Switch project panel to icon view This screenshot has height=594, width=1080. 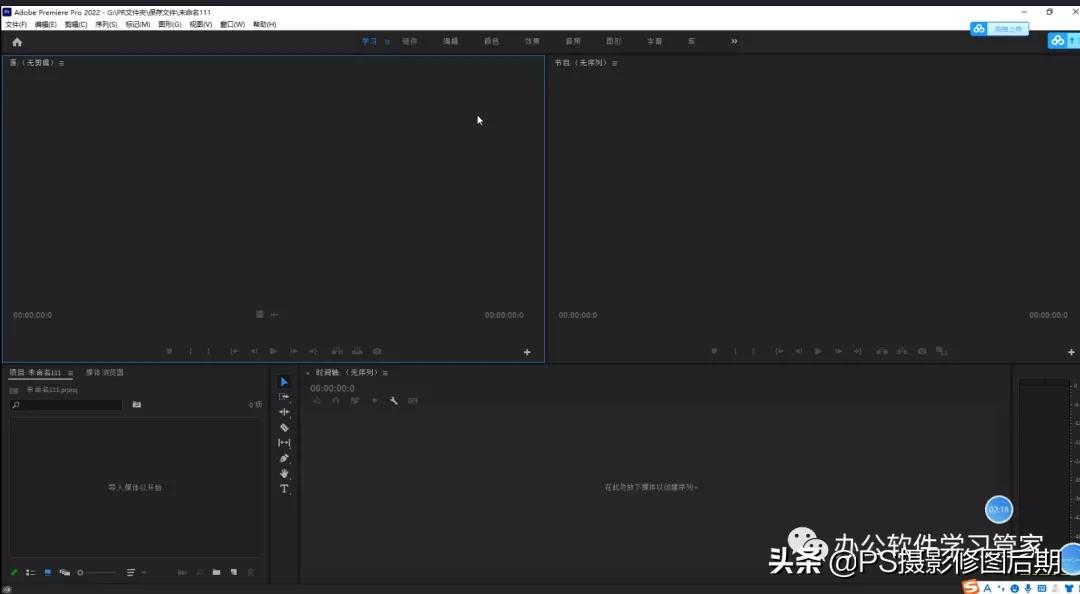click(x=48, y=573)
